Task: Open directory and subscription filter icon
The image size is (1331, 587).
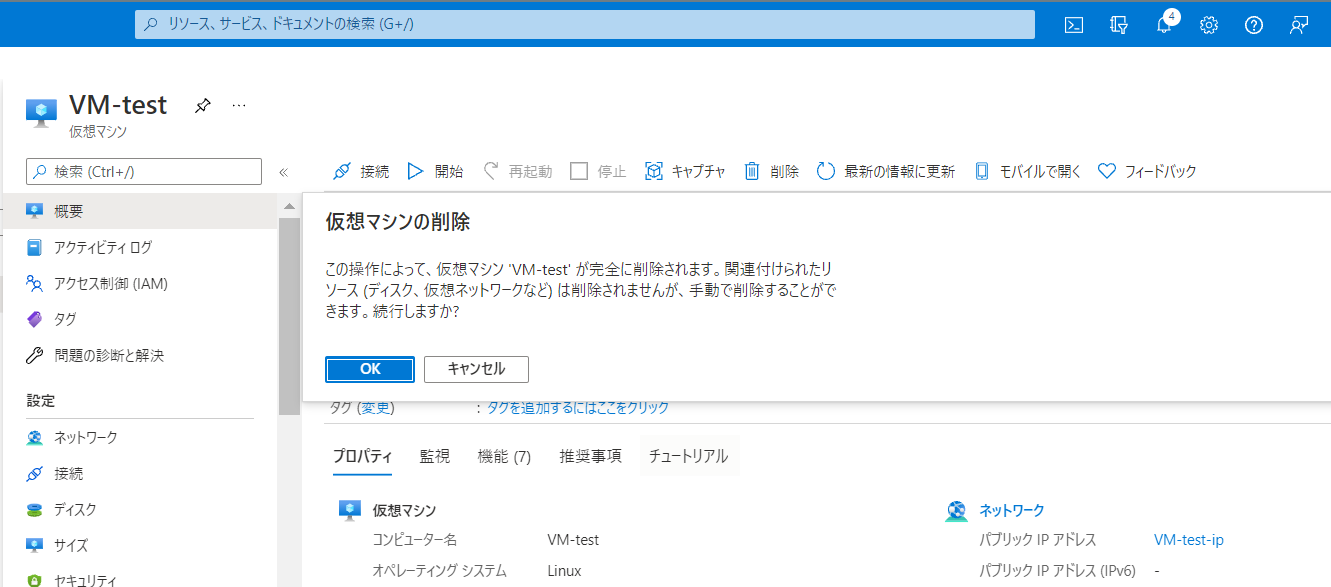Action: [x=1119, y=25]
